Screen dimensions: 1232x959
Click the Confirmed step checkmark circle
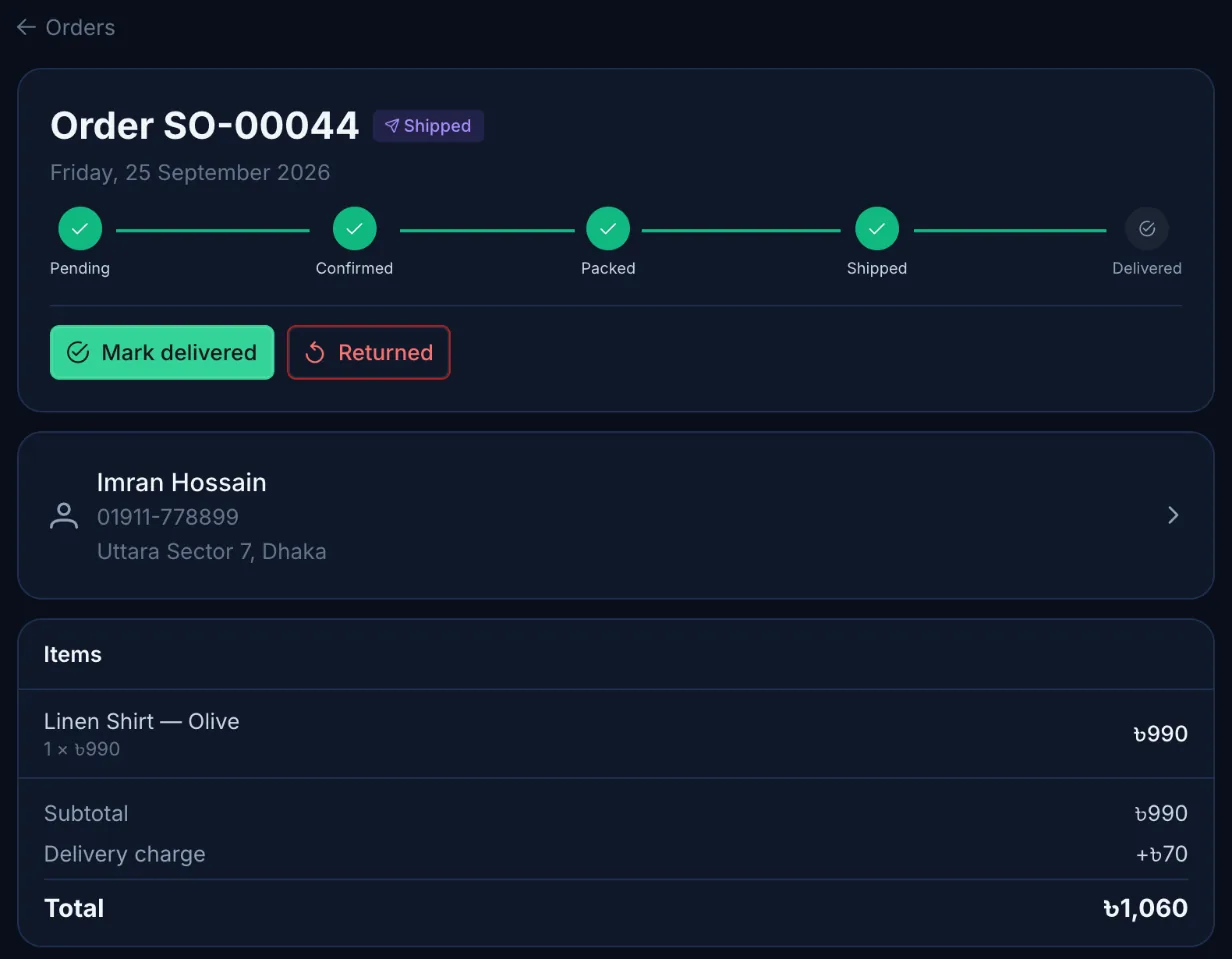pos(354,229)
